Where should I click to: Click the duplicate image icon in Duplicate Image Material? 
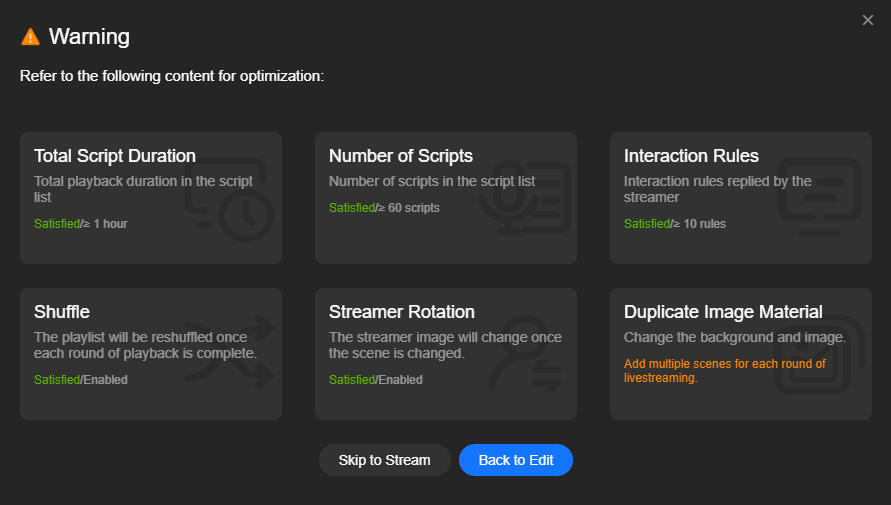819,354
